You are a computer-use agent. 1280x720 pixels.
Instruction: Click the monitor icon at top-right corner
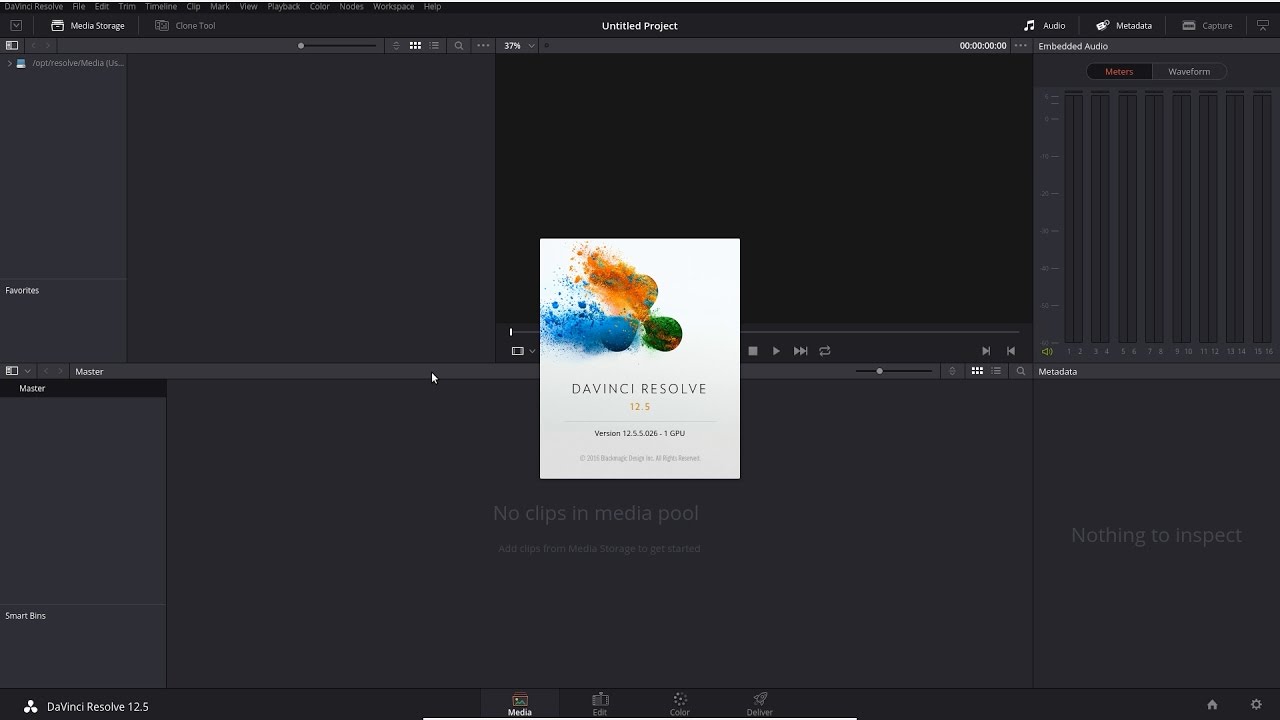[x=1263, y=25]
